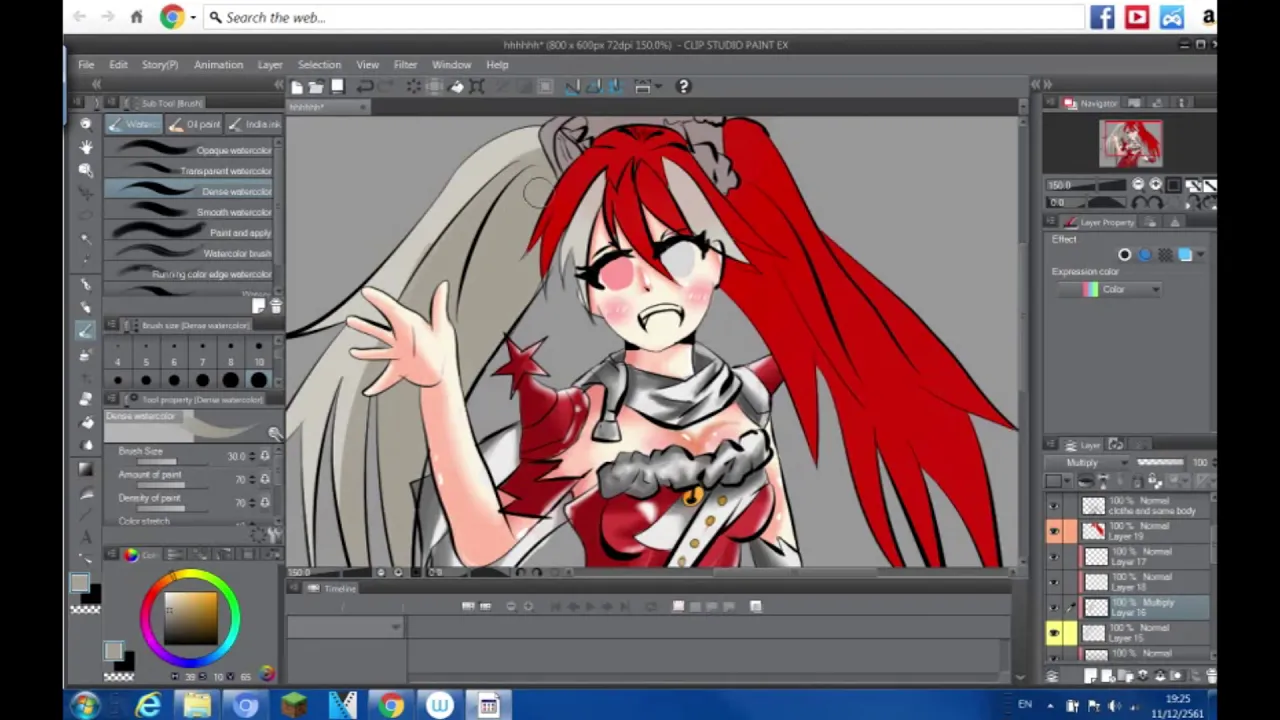Open the Animation menu
This screenshot has width=1280, height=720.
coord(218,65)
